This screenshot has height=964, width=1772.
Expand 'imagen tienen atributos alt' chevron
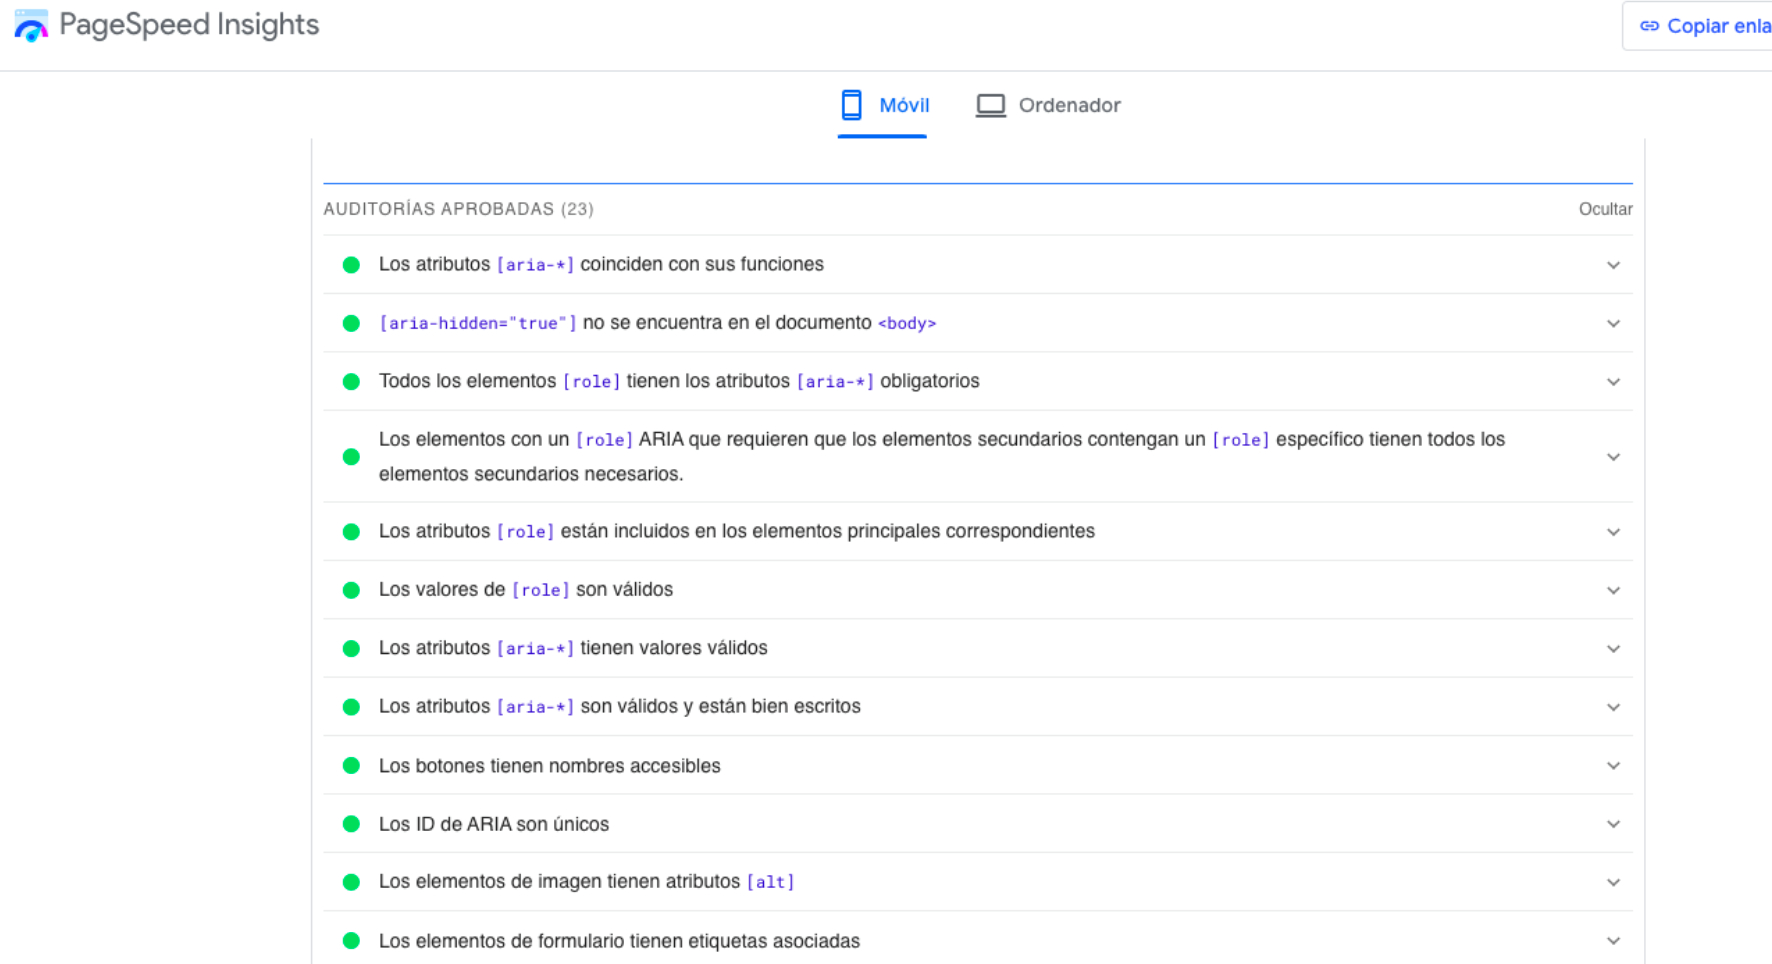(1613, 882)
